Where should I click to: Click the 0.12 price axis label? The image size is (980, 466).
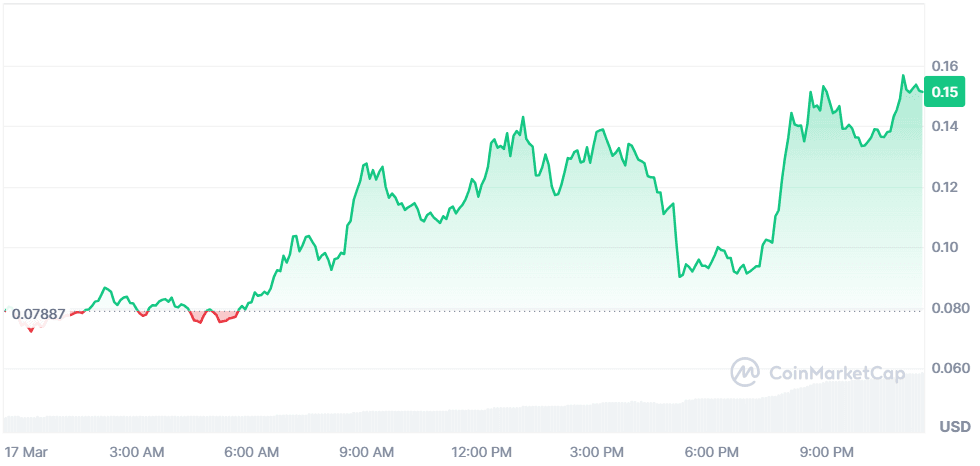[x=945, y=187]
